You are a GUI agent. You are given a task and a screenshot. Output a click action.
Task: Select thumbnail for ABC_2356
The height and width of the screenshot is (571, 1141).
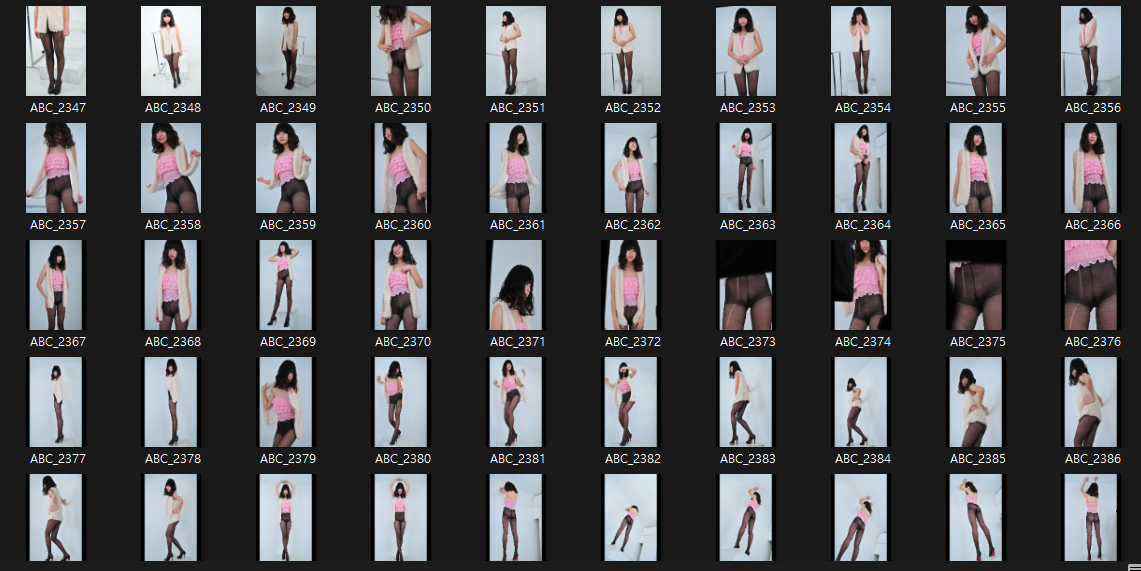1092,51
